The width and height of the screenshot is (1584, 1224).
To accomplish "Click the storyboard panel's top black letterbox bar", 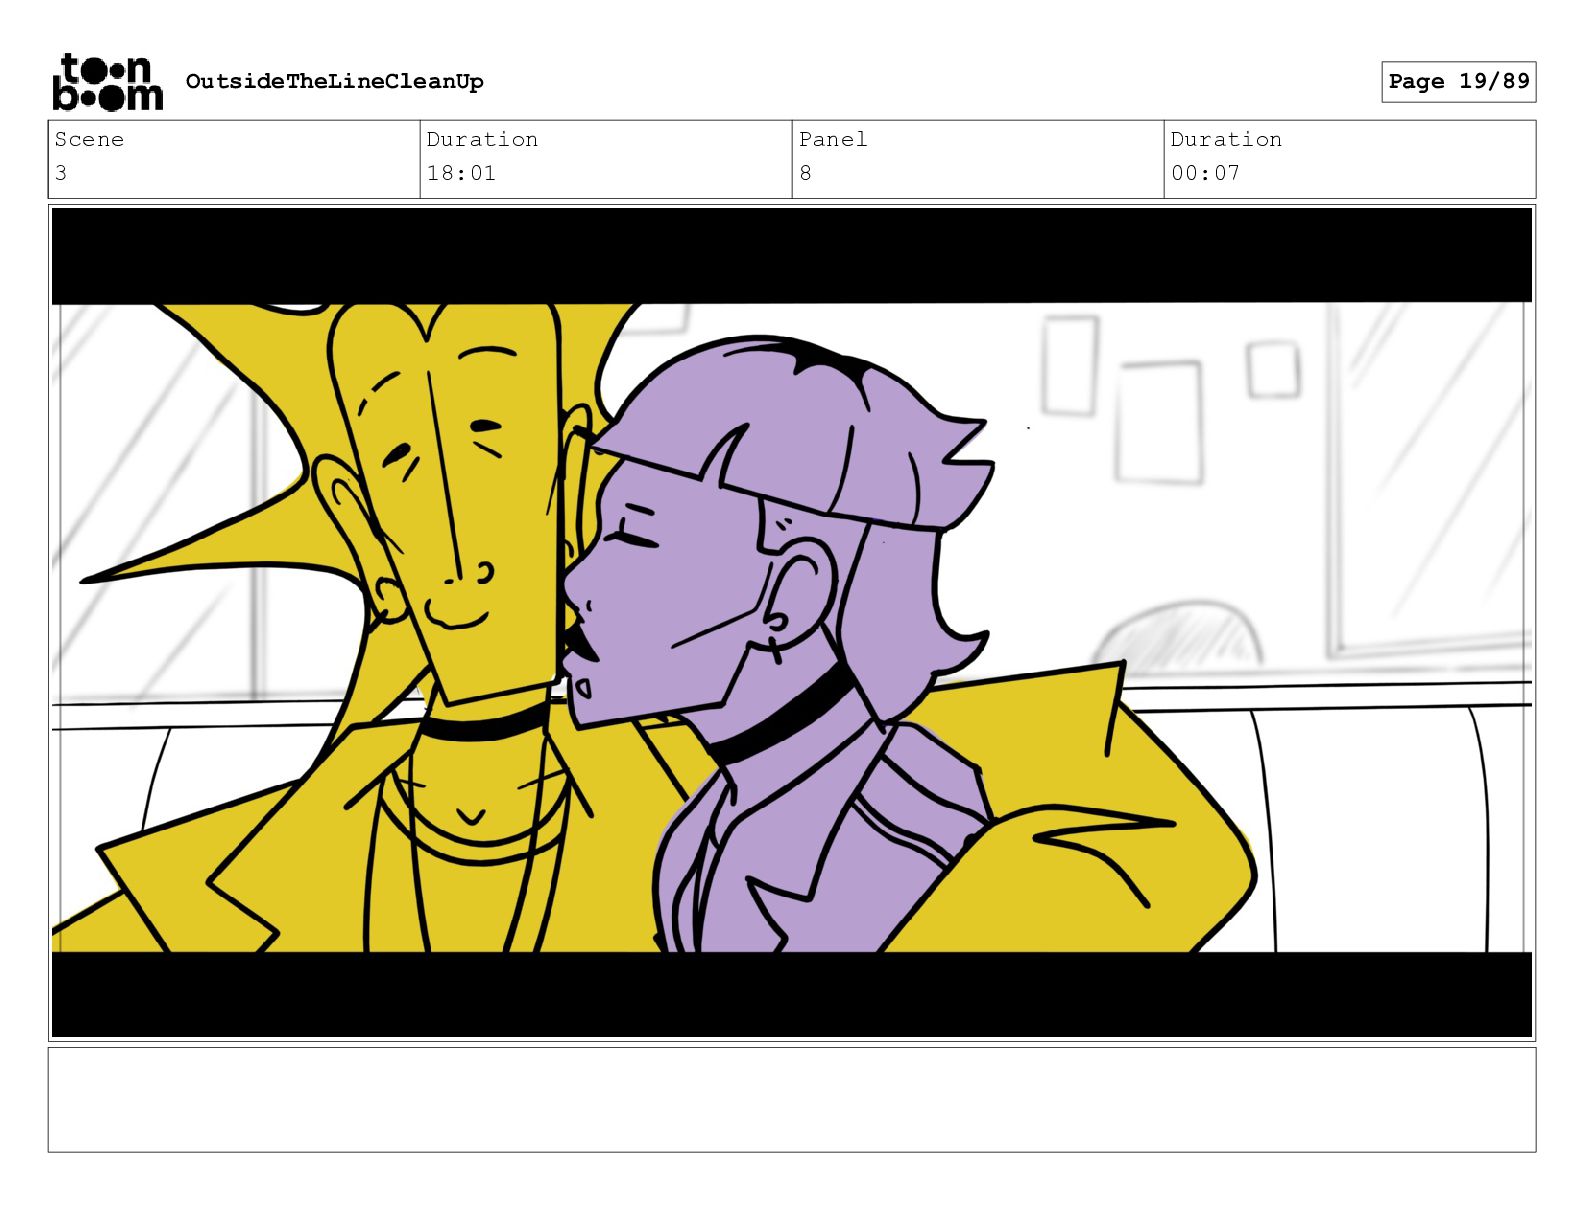I will pos(792,255).
